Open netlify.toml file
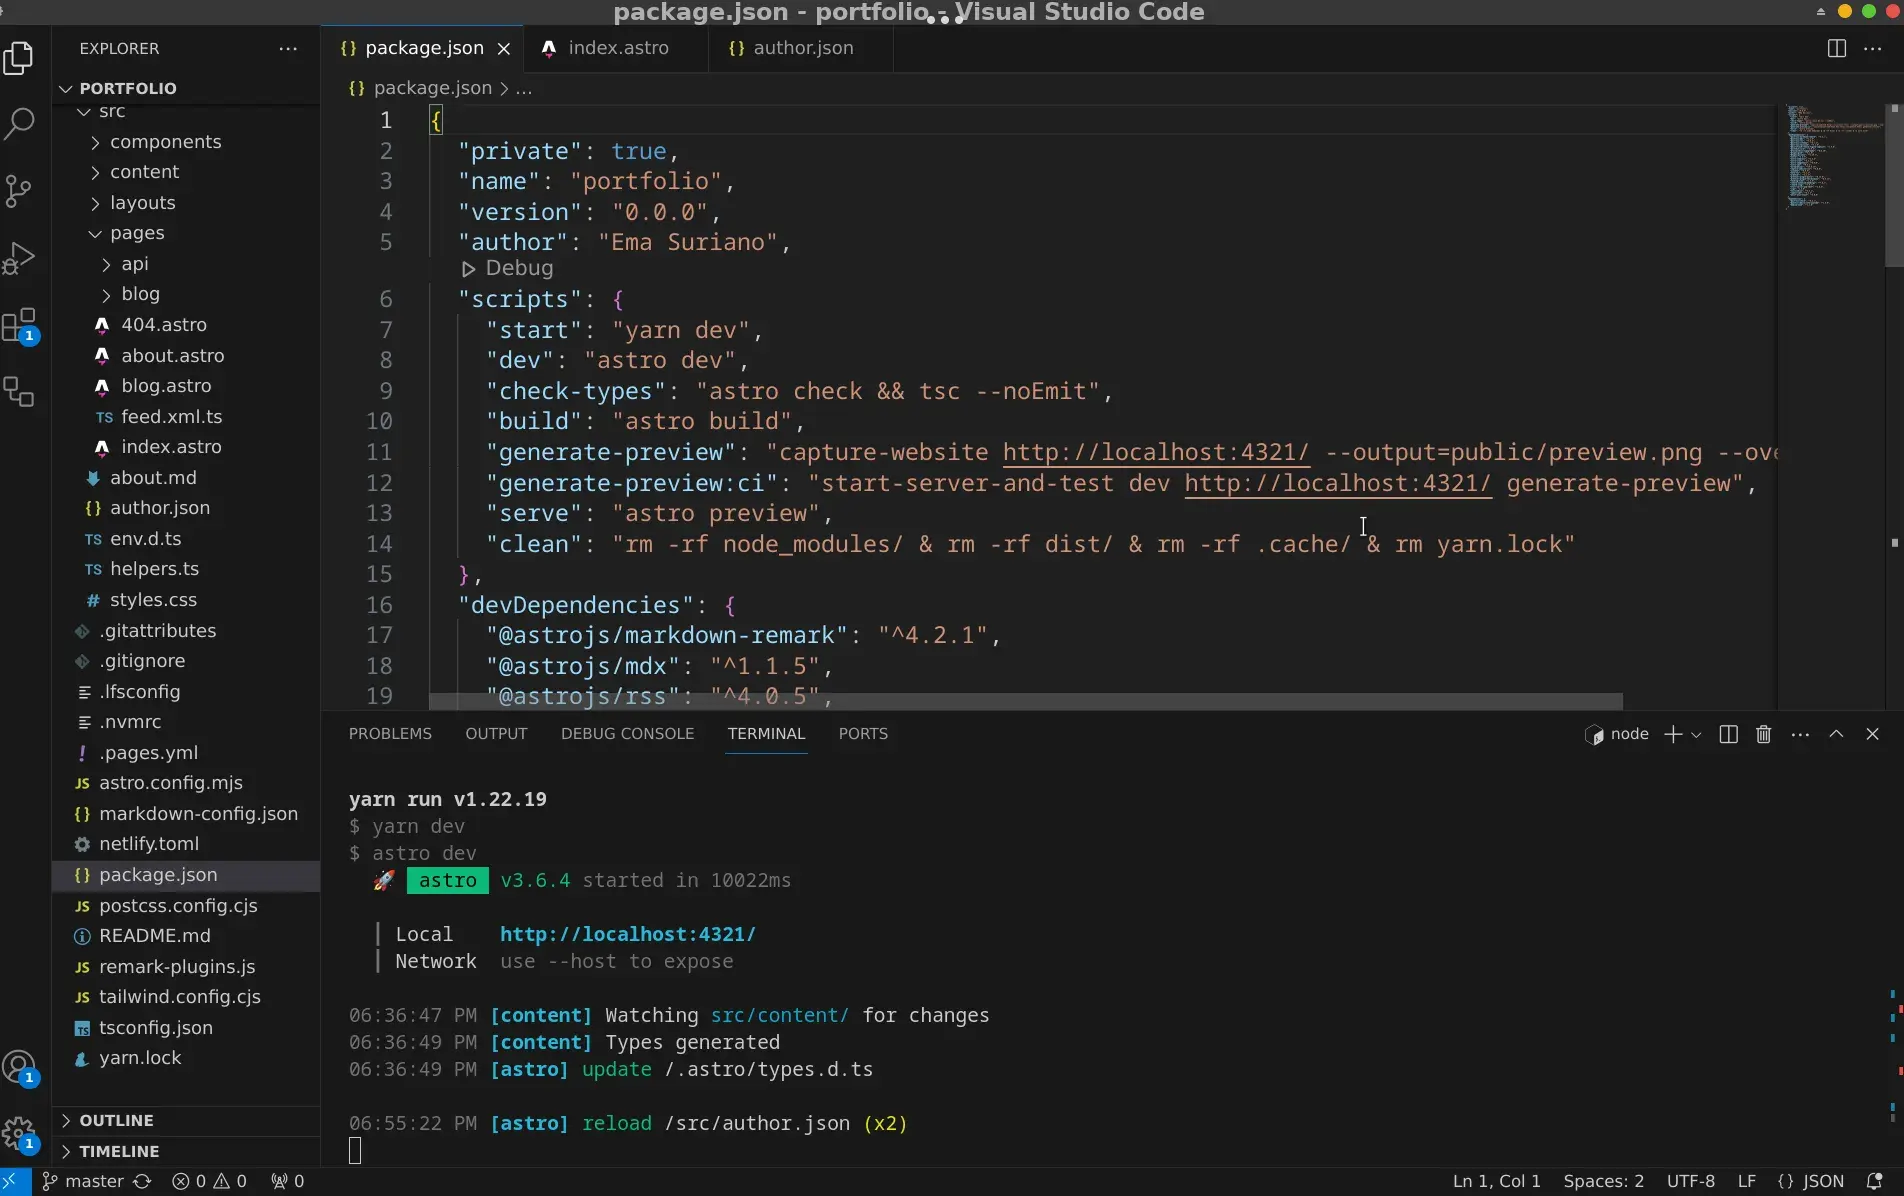 click(149, 844)
